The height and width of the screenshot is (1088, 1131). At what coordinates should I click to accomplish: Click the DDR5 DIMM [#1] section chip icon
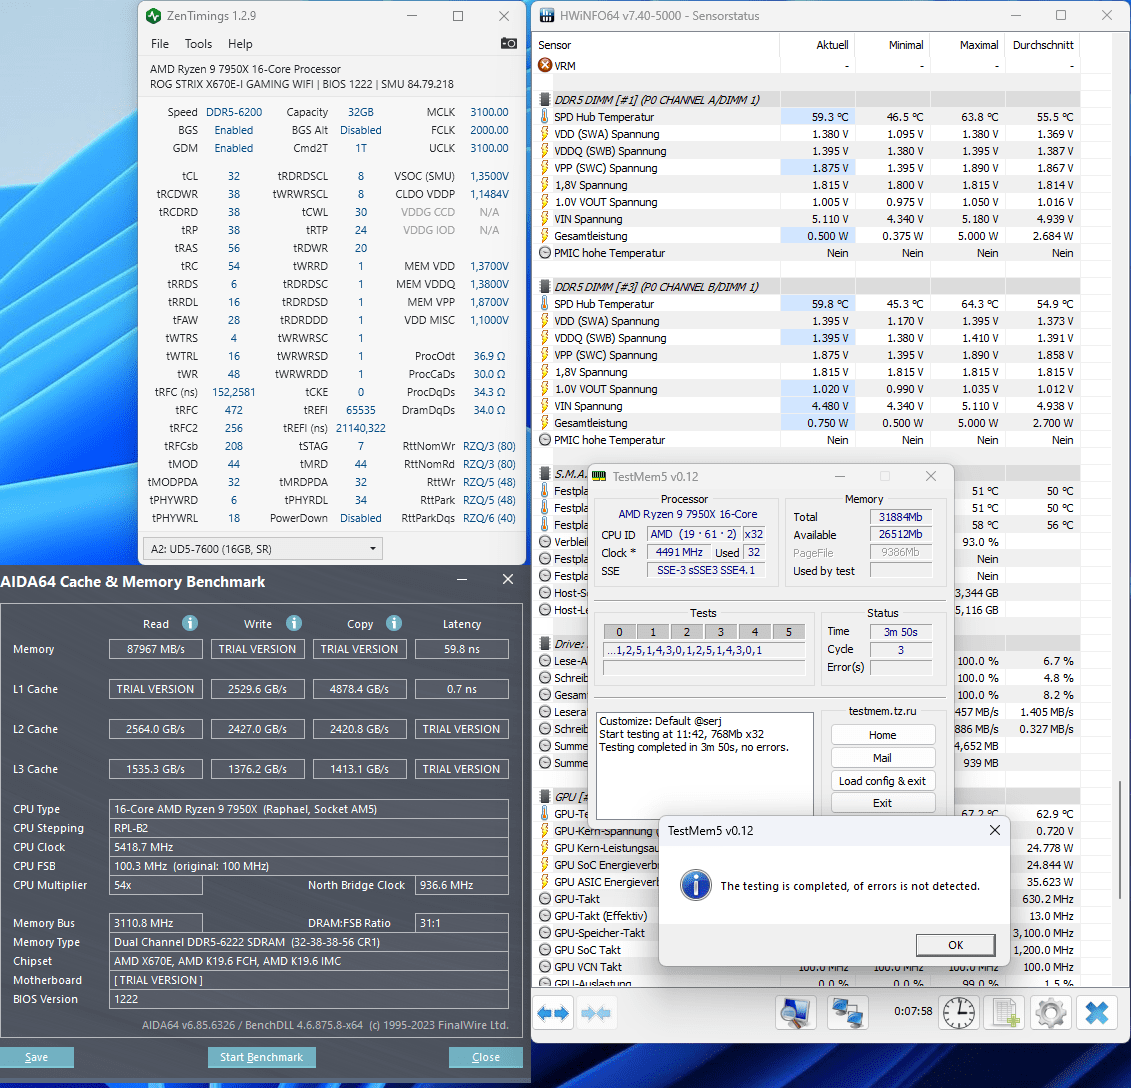(x=545, y=100)
